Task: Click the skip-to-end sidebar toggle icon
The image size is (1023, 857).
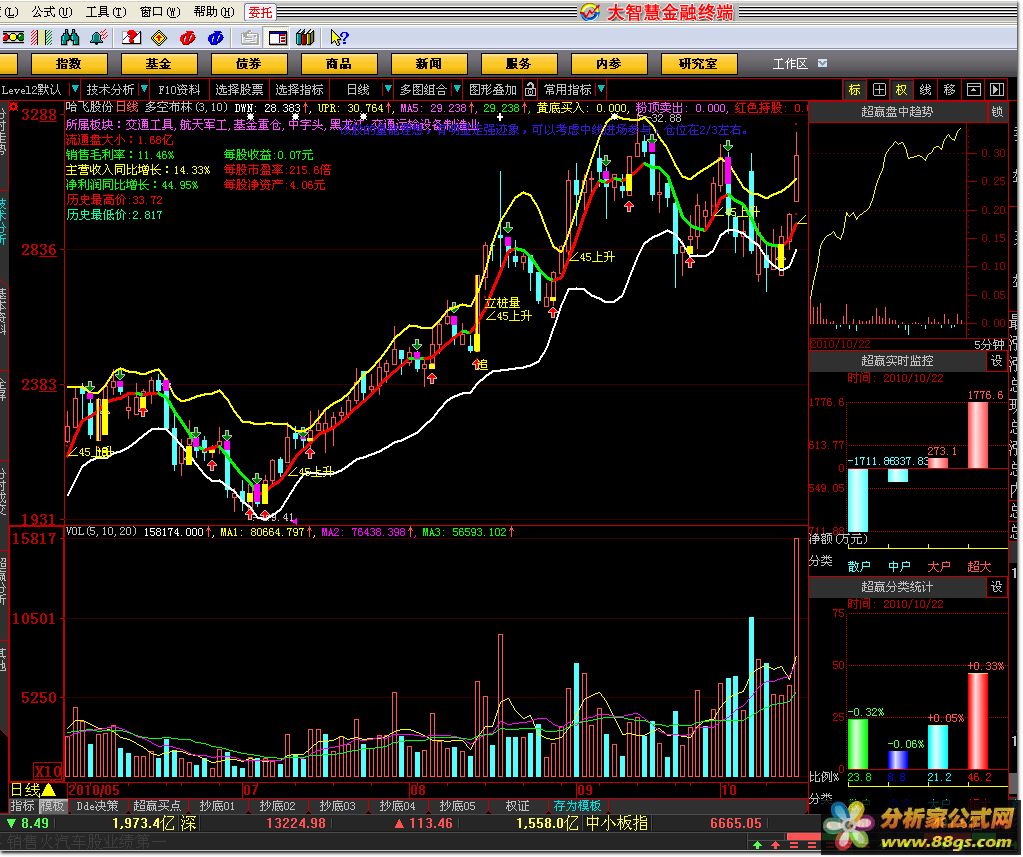Action: (x=997, y=89)
